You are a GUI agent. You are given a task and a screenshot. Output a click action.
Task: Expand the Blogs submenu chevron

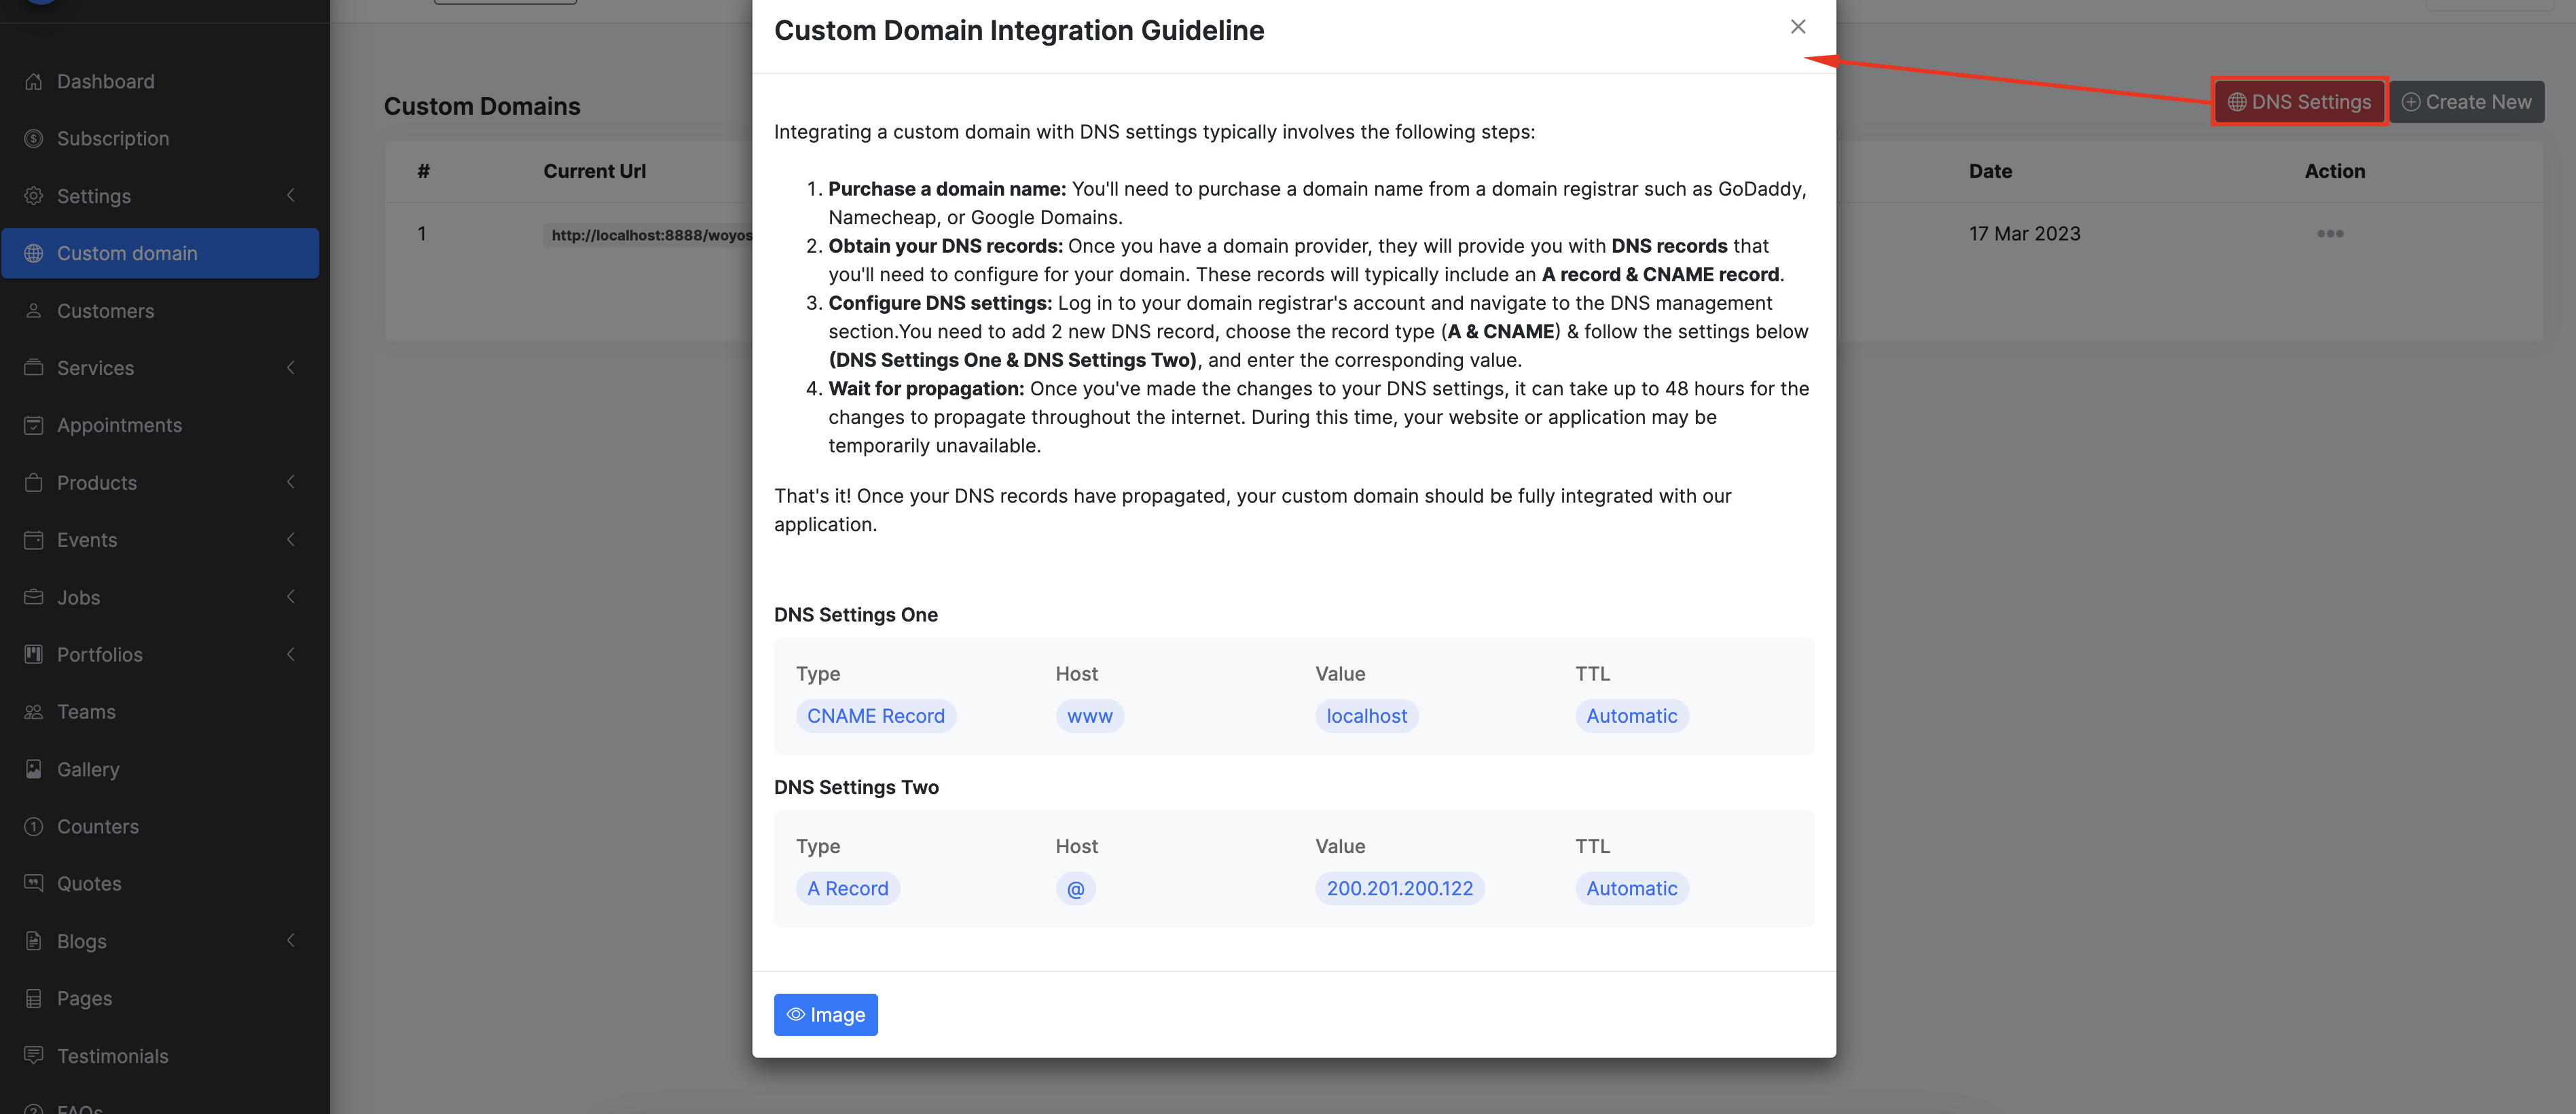[x=291, y=940]
